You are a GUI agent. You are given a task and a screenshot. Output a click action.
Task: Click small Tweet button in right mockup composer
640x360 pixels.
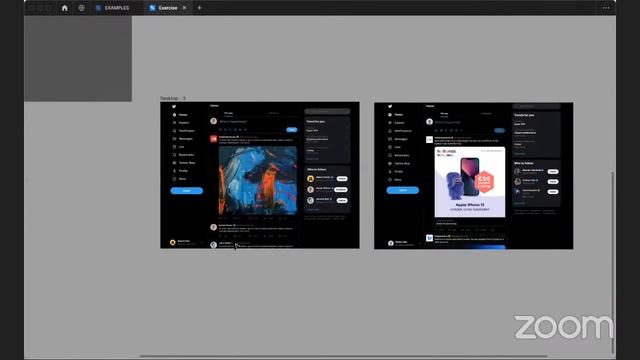click(x=500, y=130)
